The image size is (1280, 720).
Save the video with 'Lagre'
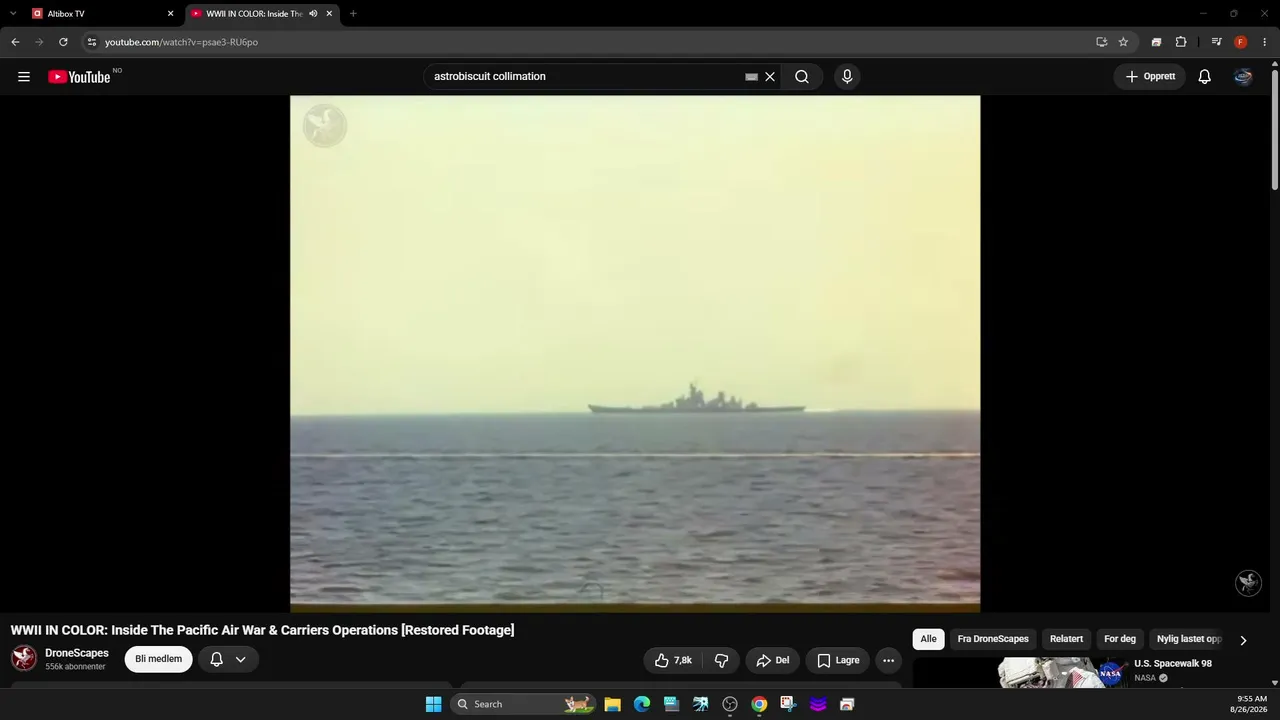pos(838,660)
